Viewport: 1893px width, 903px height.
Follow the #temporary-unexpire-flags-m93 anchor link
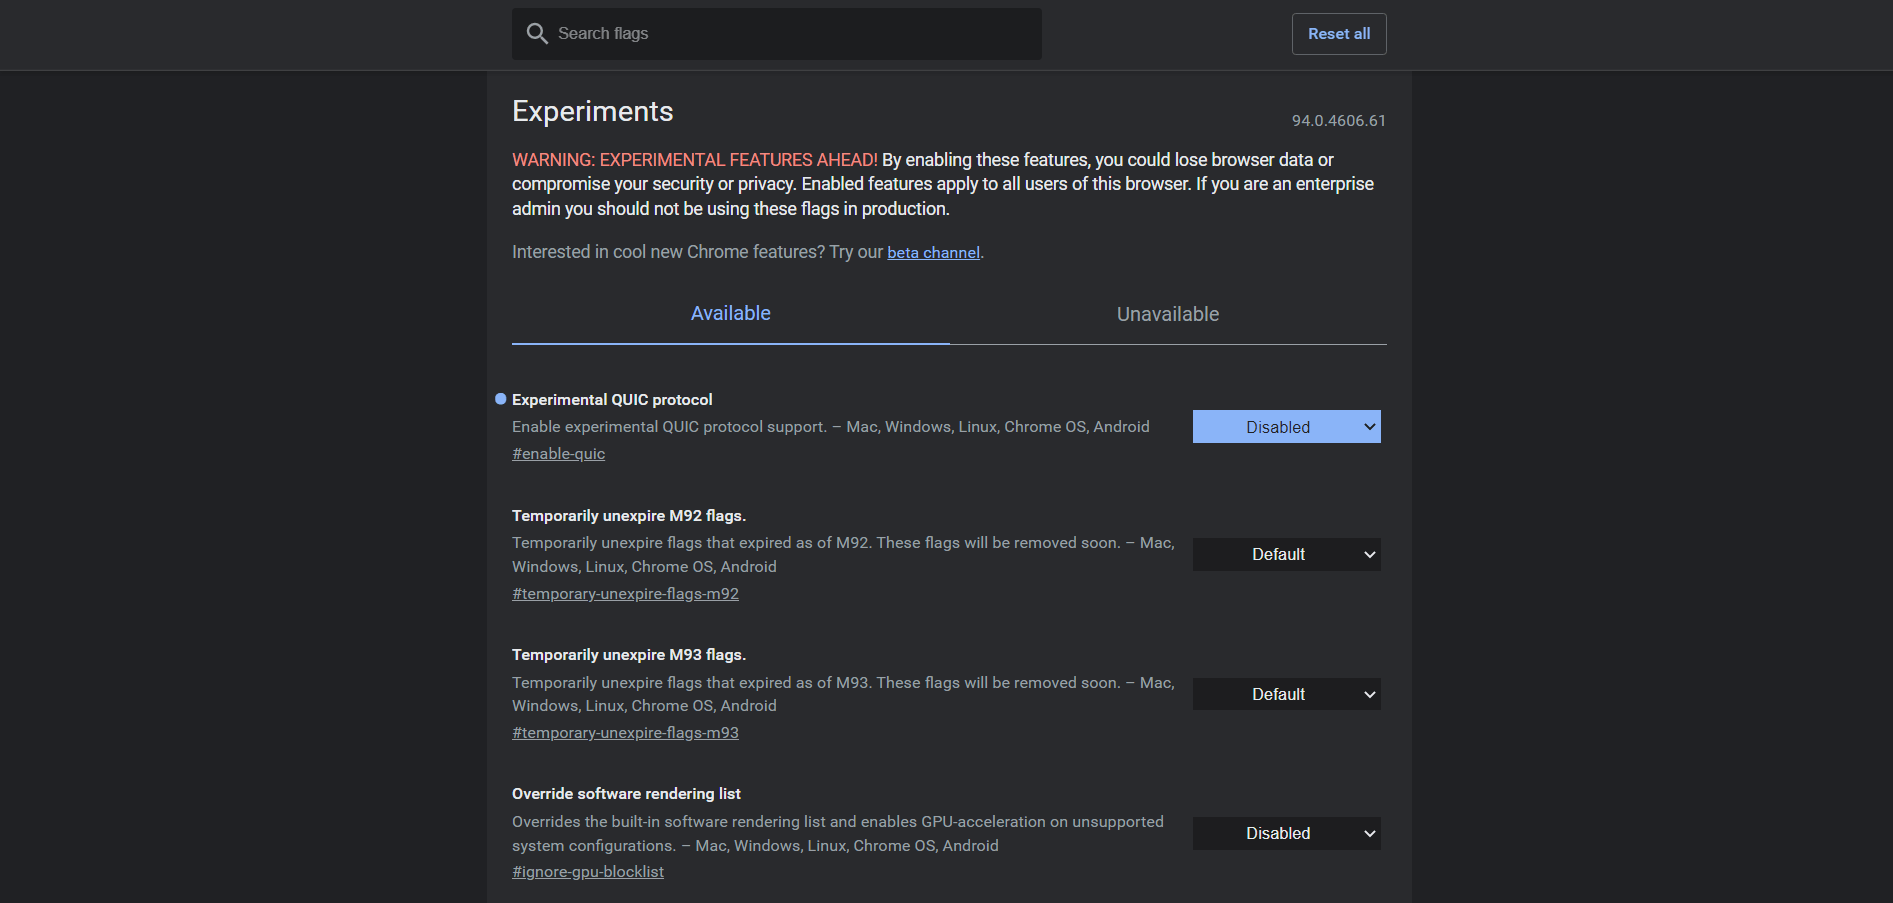(625, 733)
